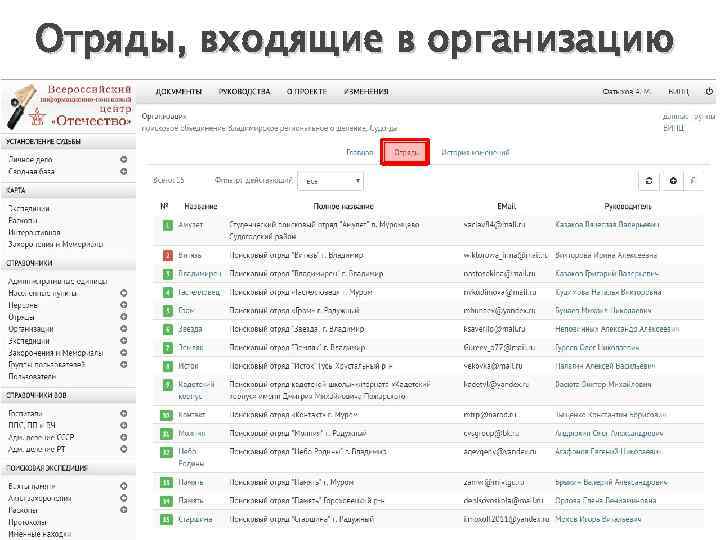720x540 pixels.
Task: Click the plus icon beside sidebar Экспедиции
Action: (124, 341)
